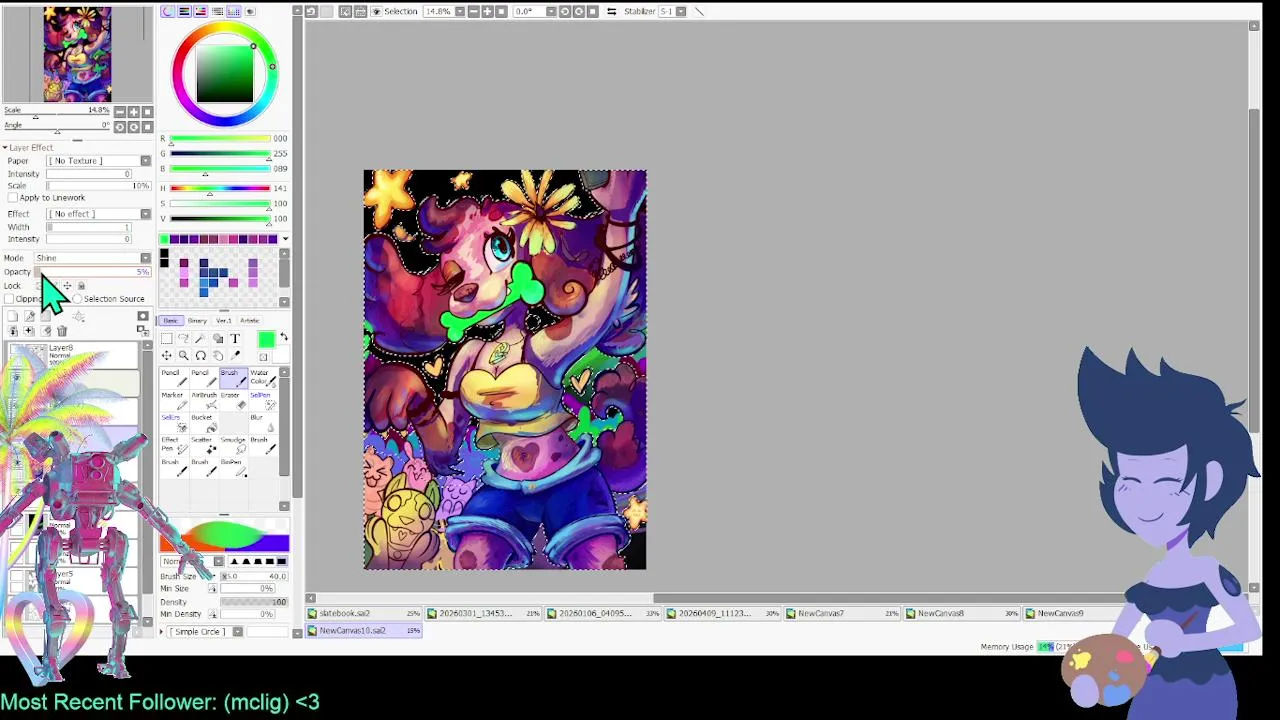This screenshot has height=720, width=1280.
Task: Select the Rotate view tool
Action: (x=201, y=355)
